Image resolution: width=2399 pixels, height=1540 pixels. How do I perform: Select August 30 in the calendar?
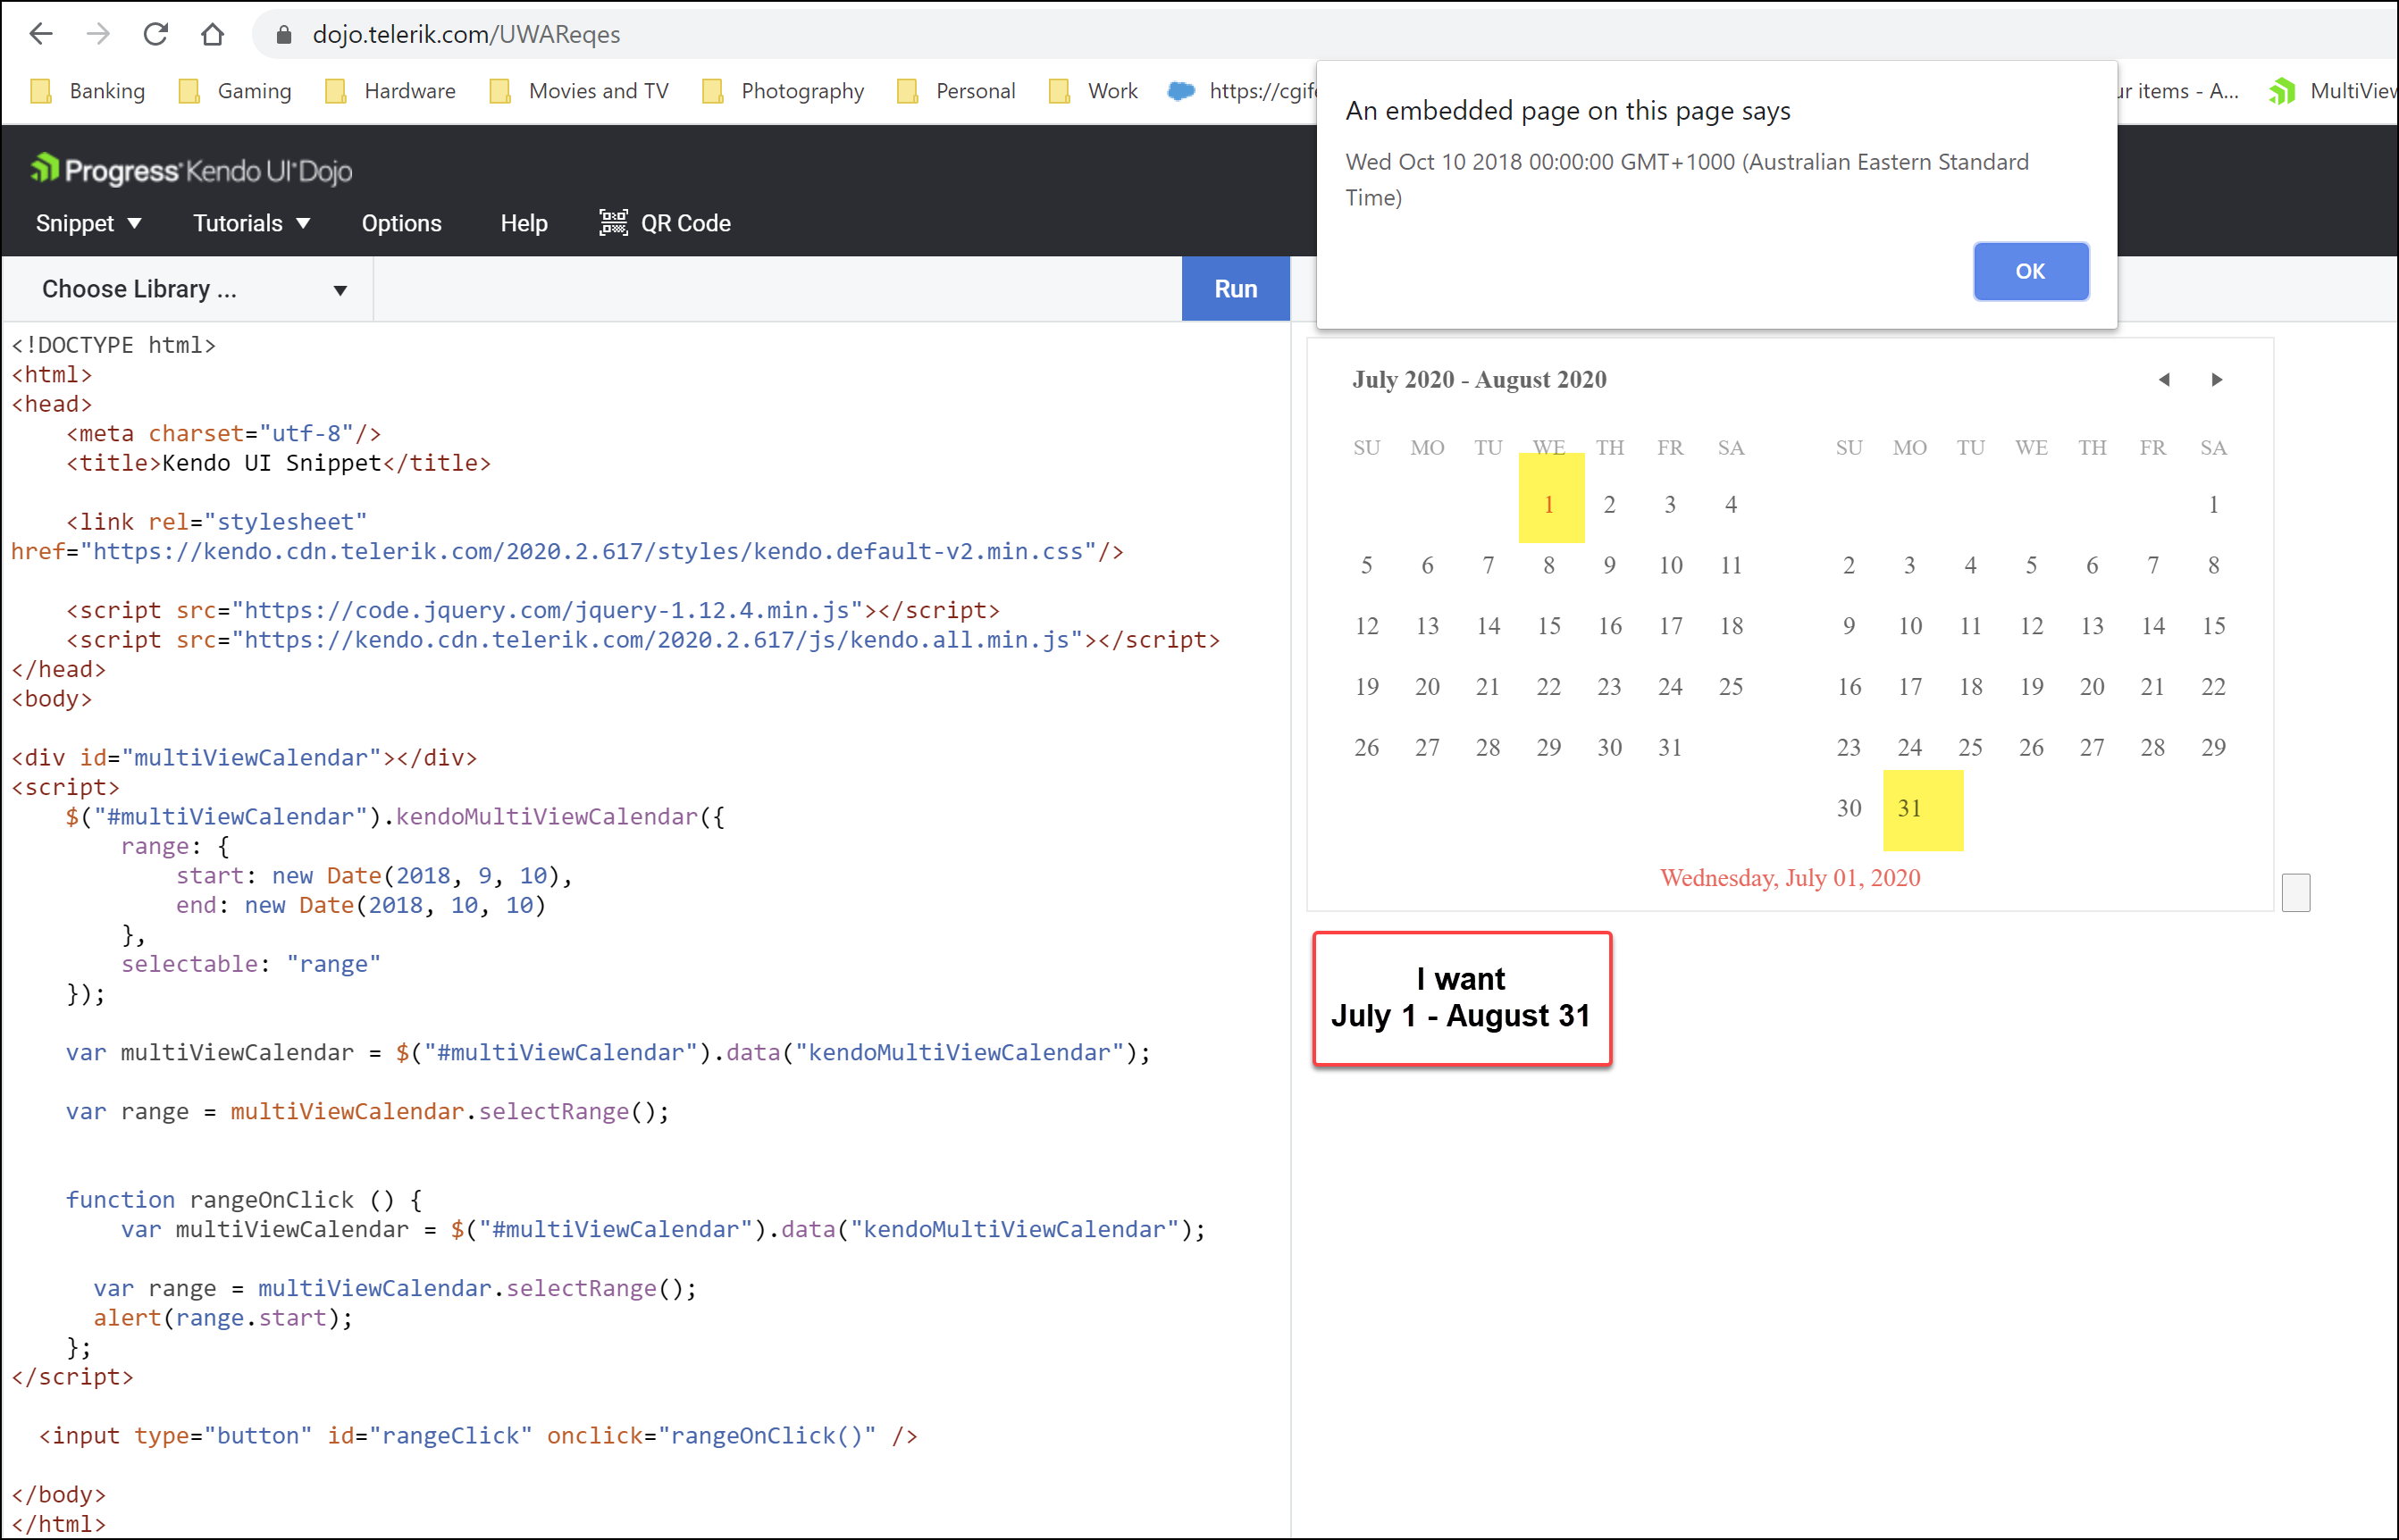point(1849,808)
